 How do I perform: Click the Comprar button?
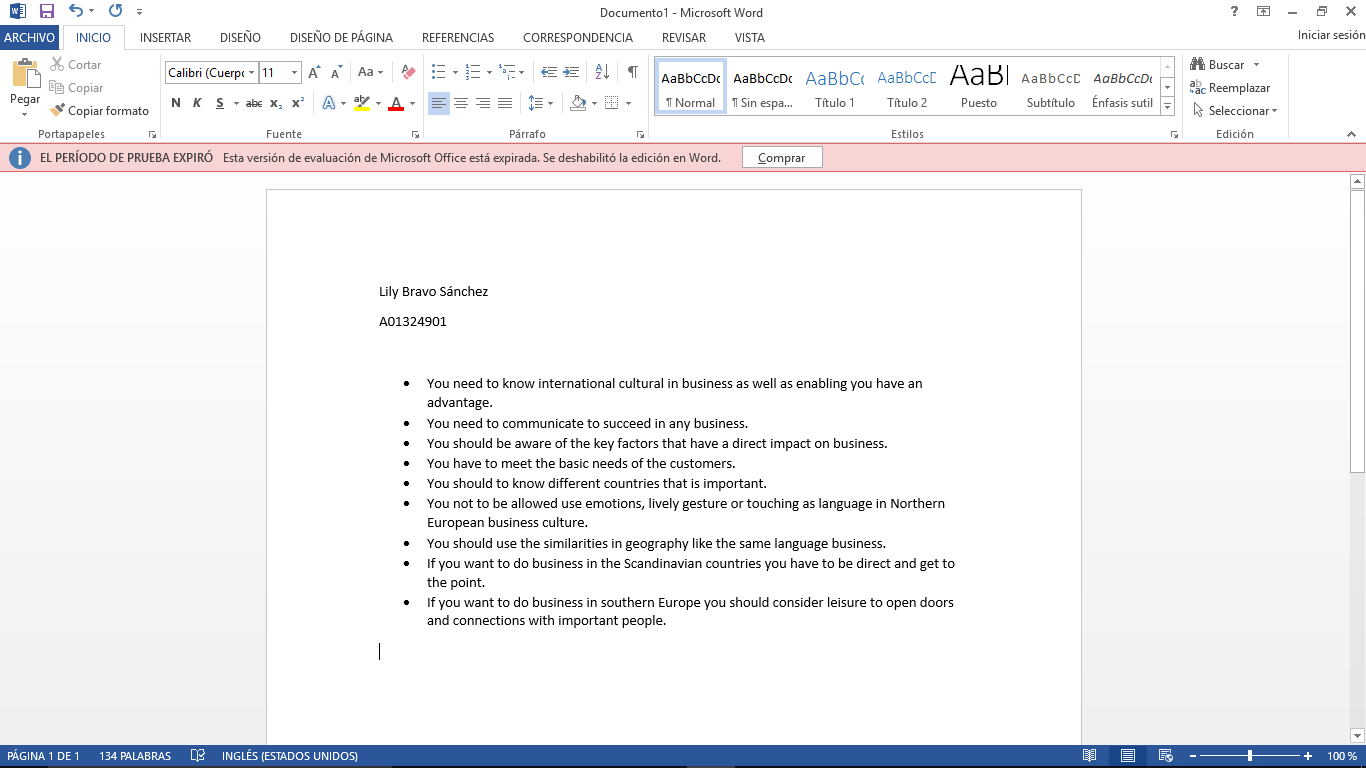coord(782,158)
